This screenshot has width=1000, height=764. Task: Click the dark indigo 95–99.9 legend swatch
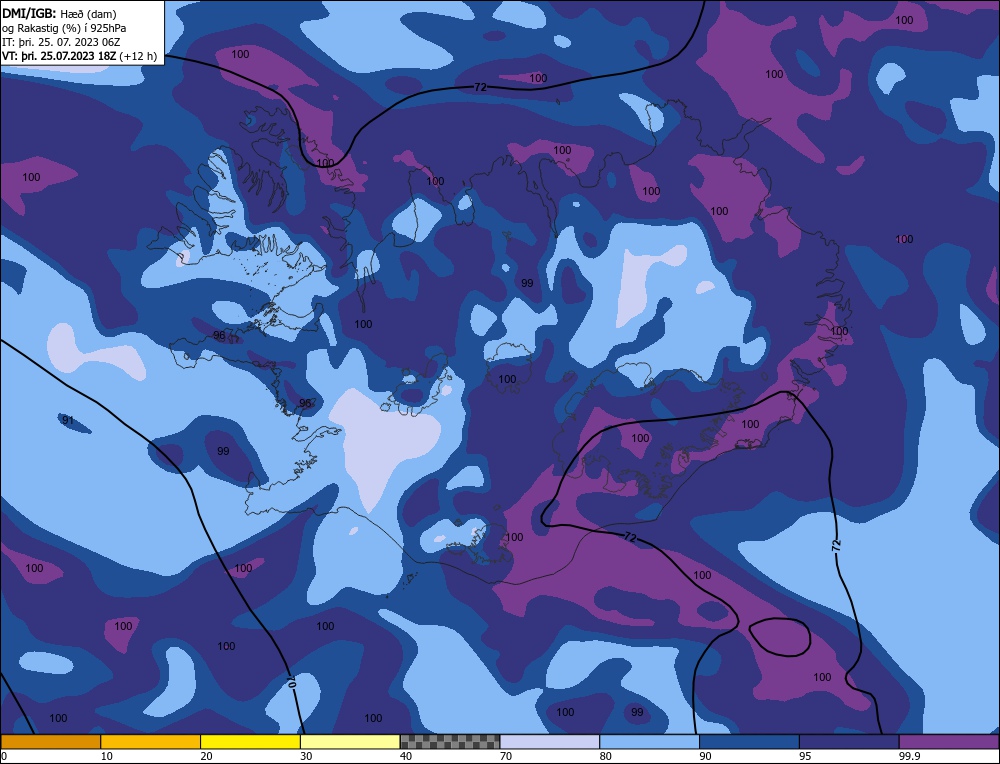click(x=849, y=742)
